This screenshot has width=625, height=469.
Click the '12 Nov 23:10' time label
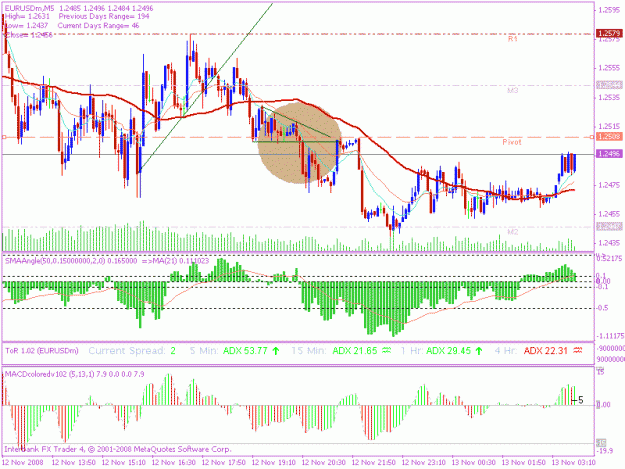(423, 463)
